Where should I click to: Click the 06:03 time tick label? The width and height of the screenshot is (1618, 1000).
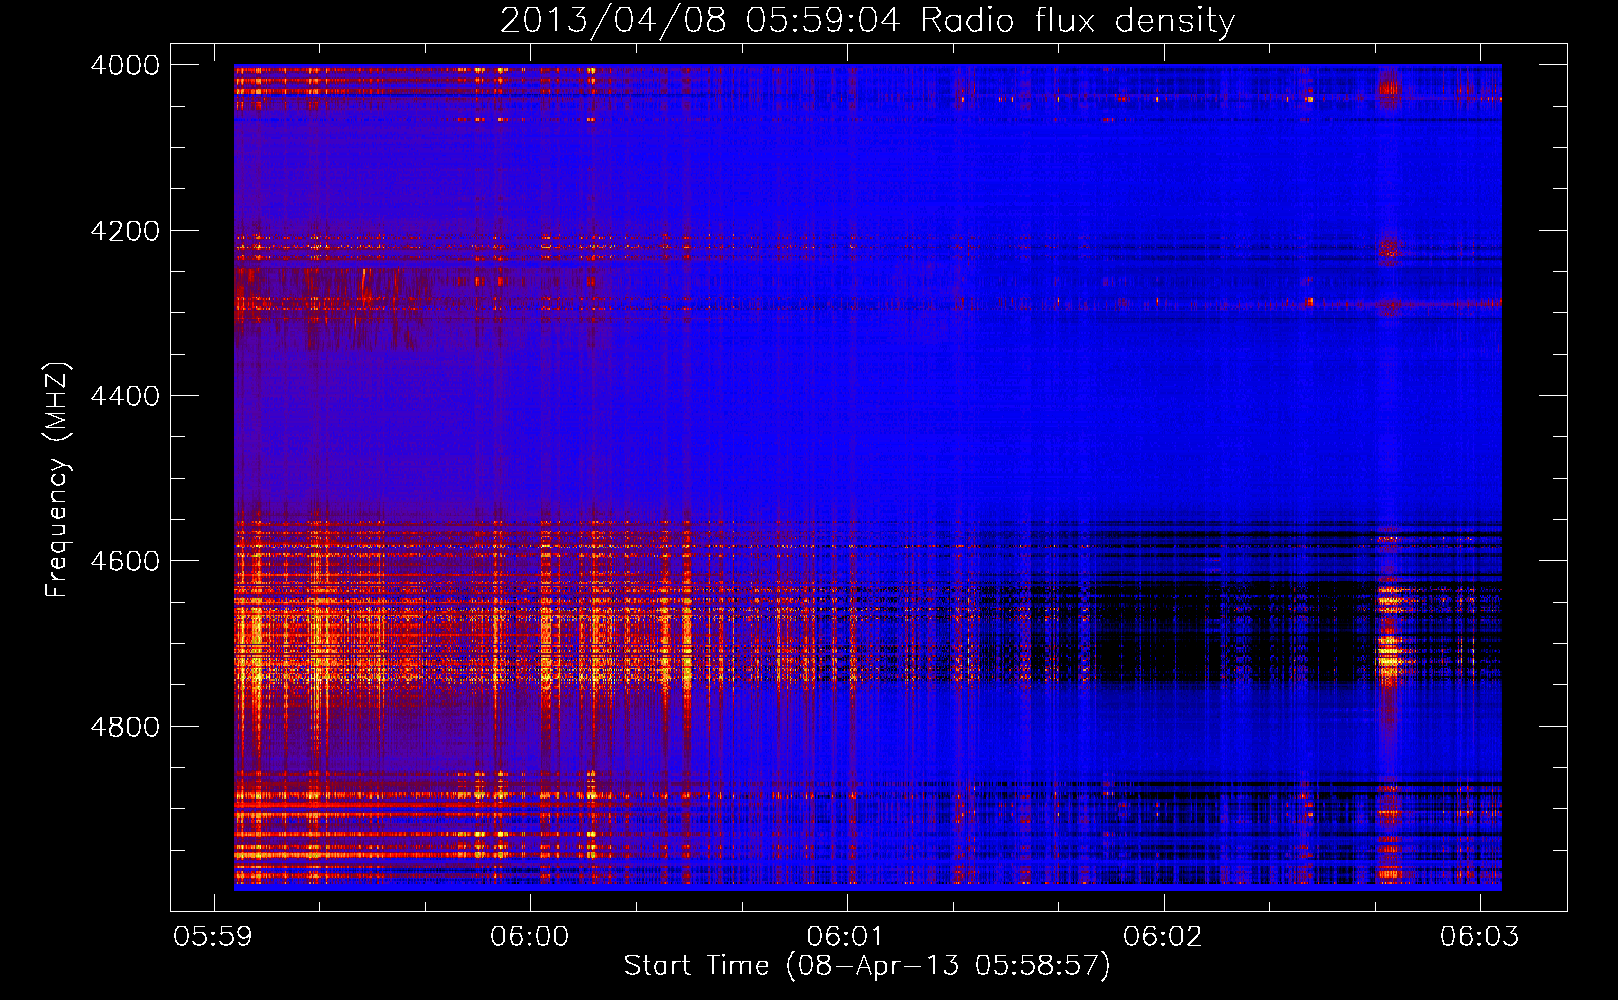1479,937
